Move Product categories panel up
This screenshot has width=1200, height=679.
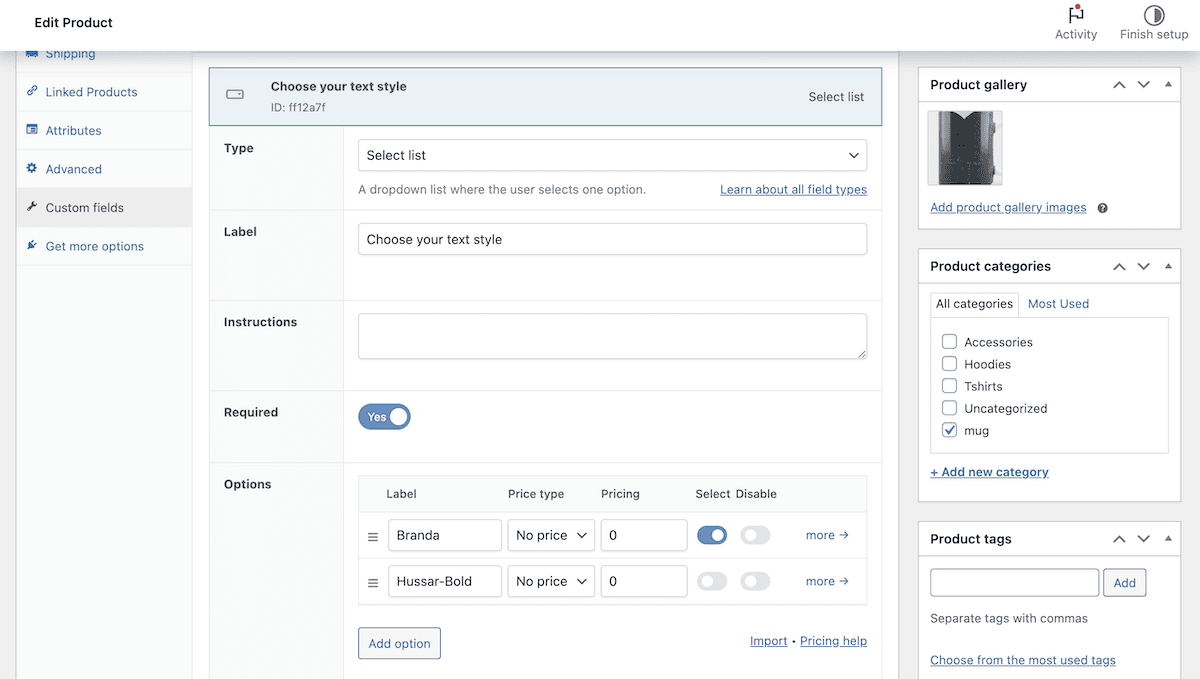click(1120, 267)
